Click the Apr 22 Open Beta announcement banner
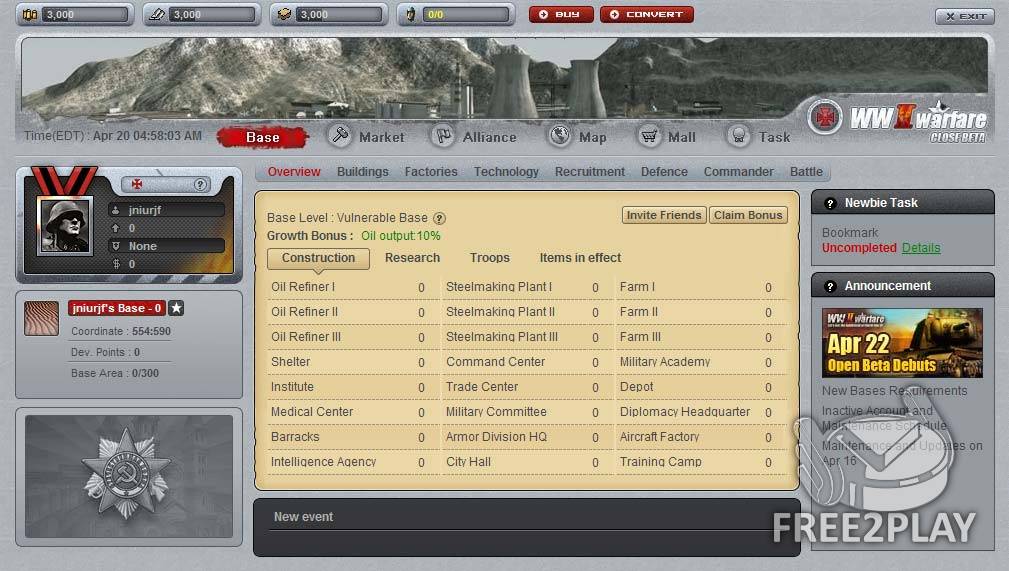 902,342
